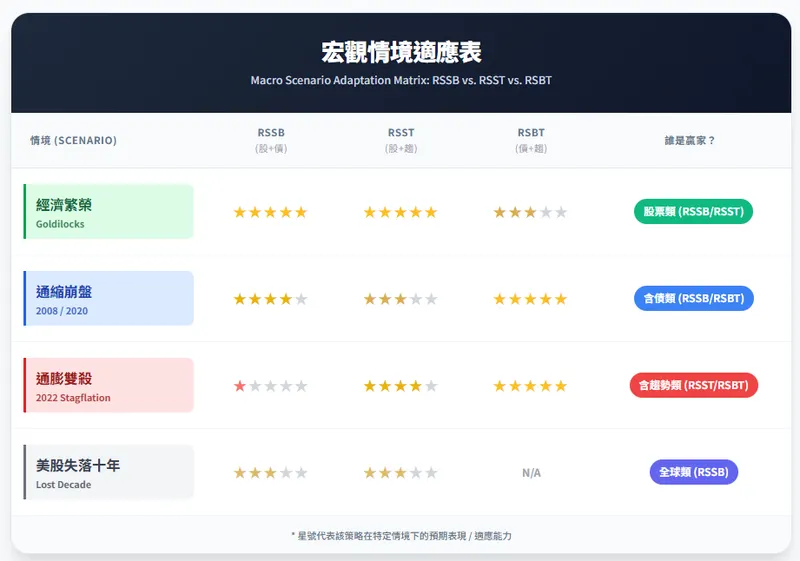
Task: Click the (股+債) label under RSSB
Action: tap(271, 148)
